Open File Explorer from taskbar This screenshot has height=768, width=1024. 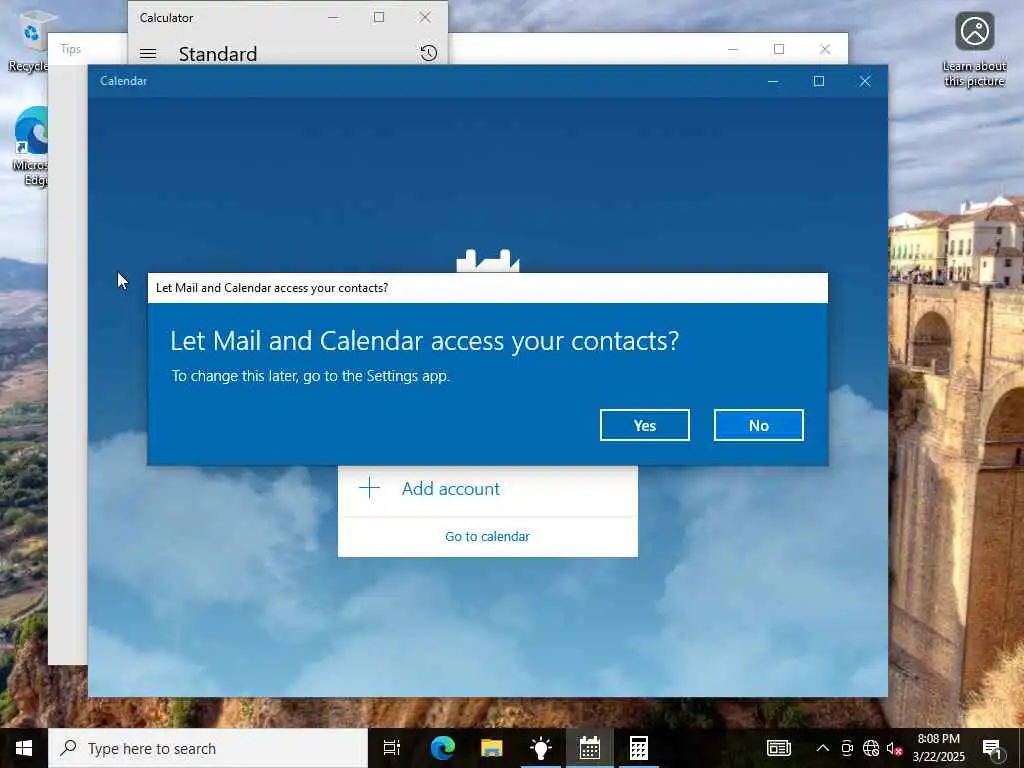coord(492,748)
